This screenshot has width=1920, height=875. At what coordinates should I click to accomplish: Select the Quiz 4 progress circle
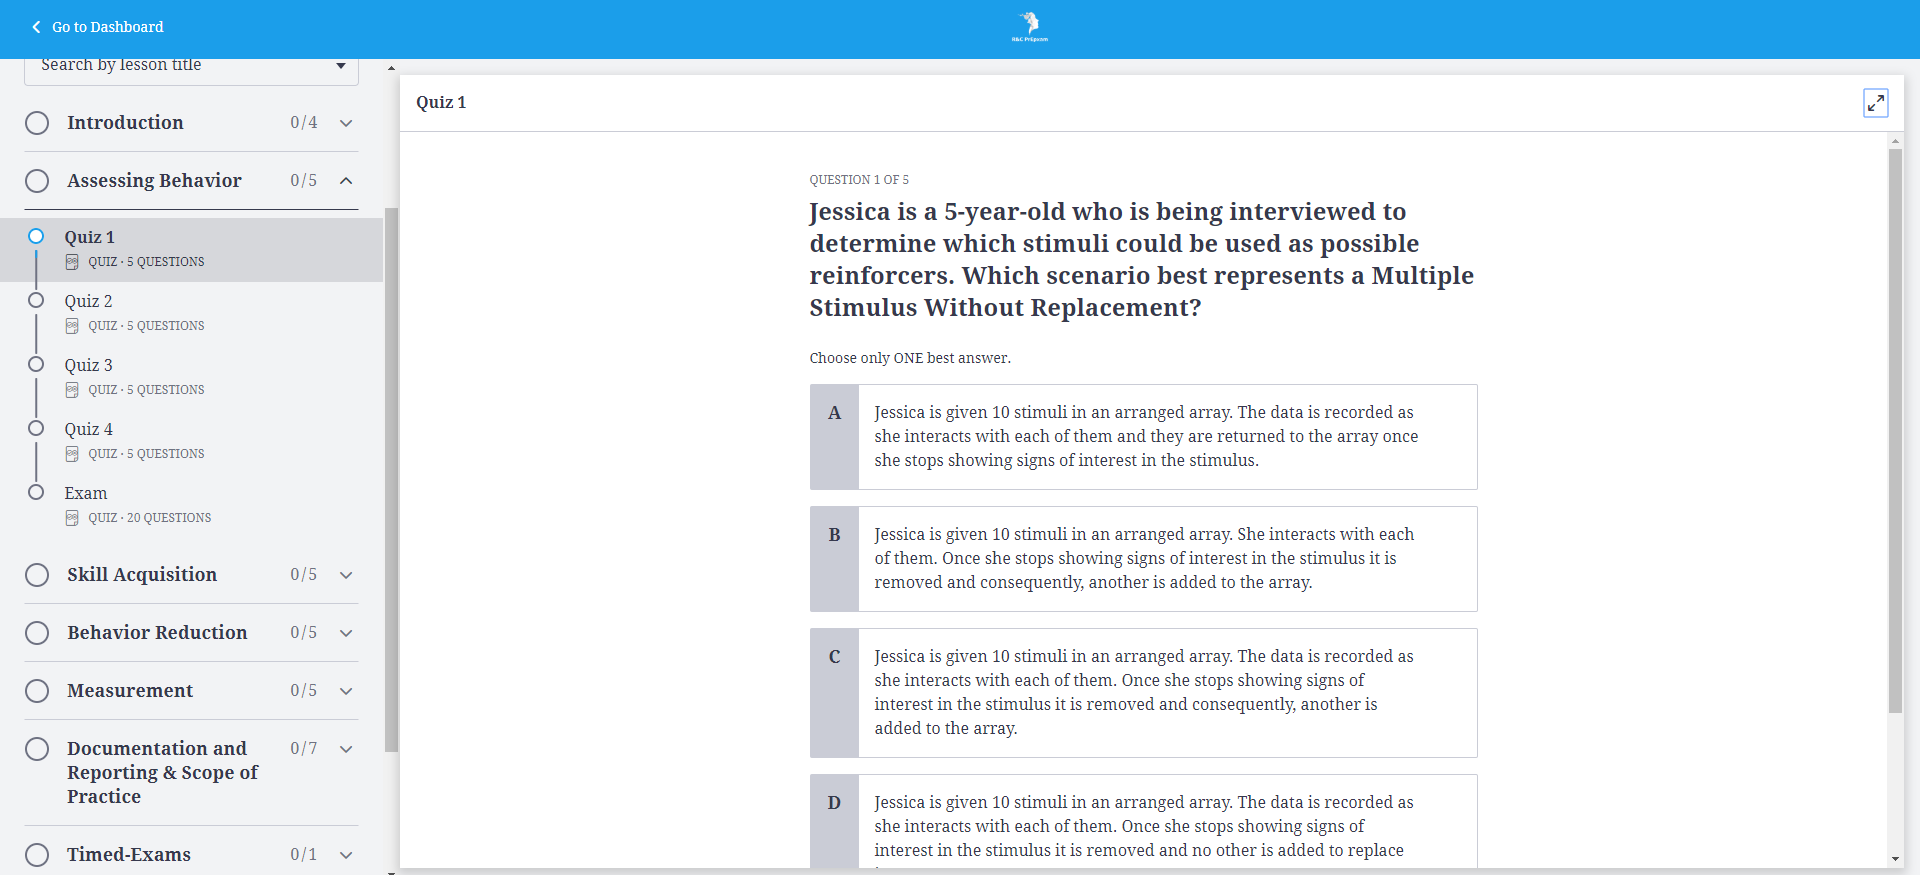(36, 428)
